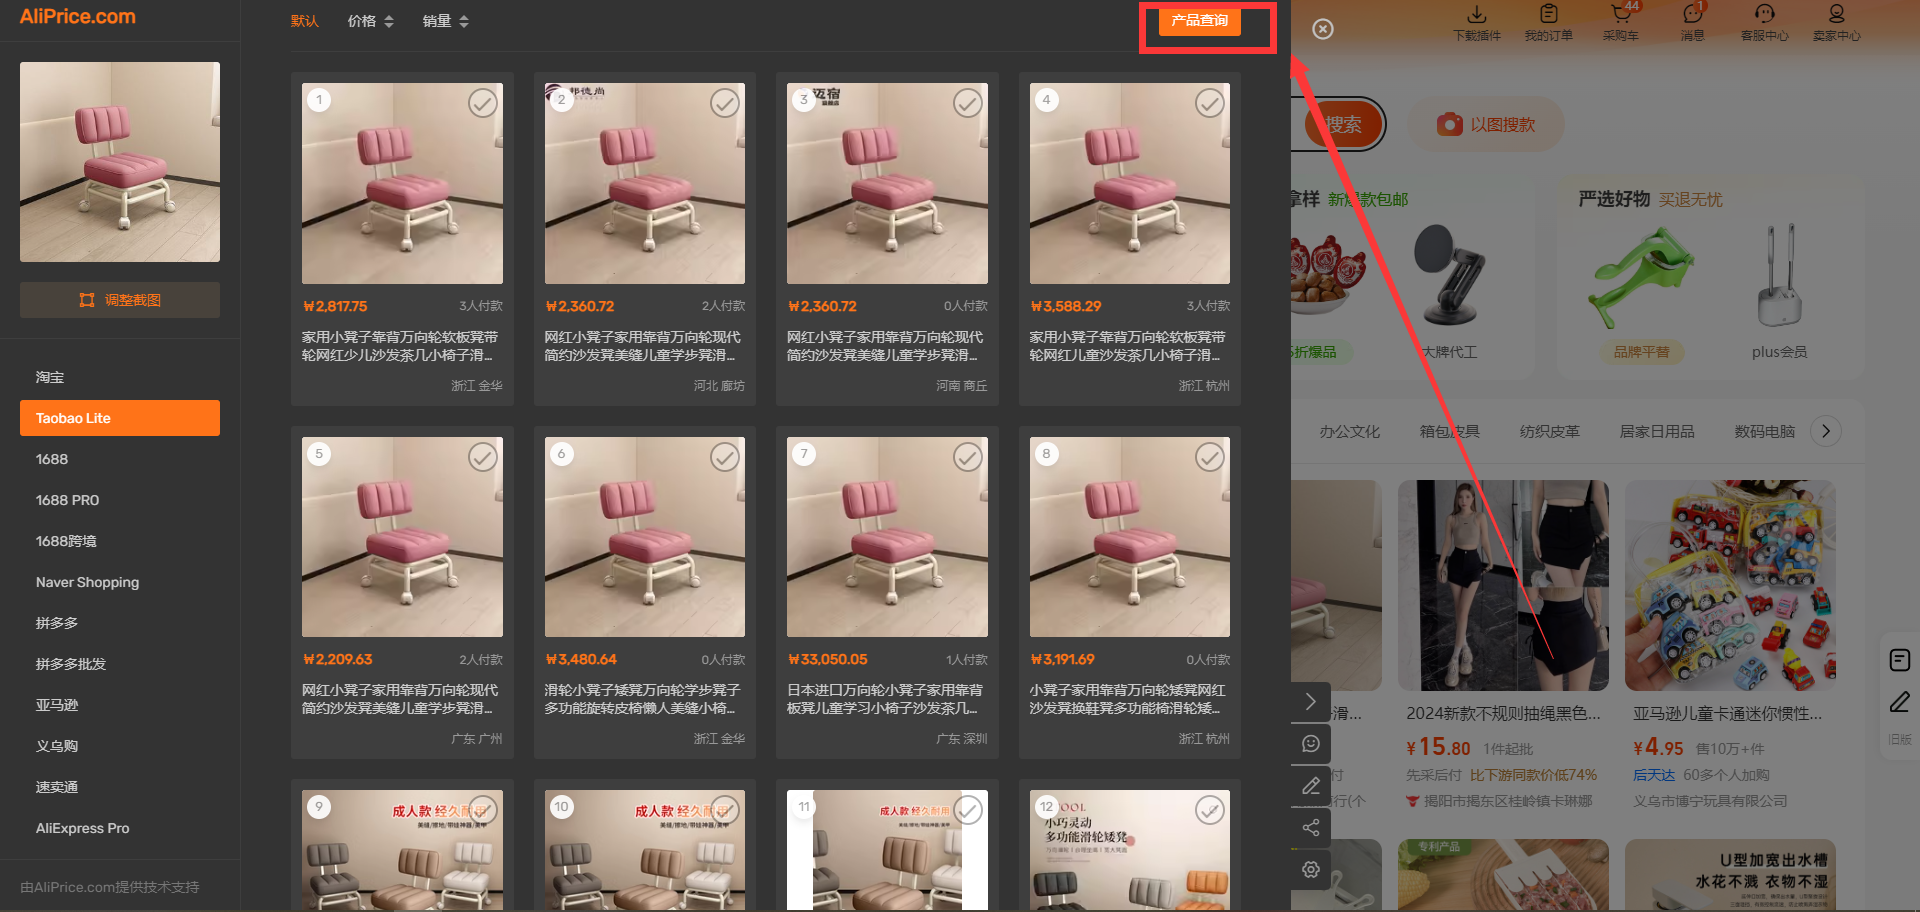This screenshot has width=1920, height=912.
Task: Open product 1 pink chair image
Action: pyautogui.click(x=402, y=183)
